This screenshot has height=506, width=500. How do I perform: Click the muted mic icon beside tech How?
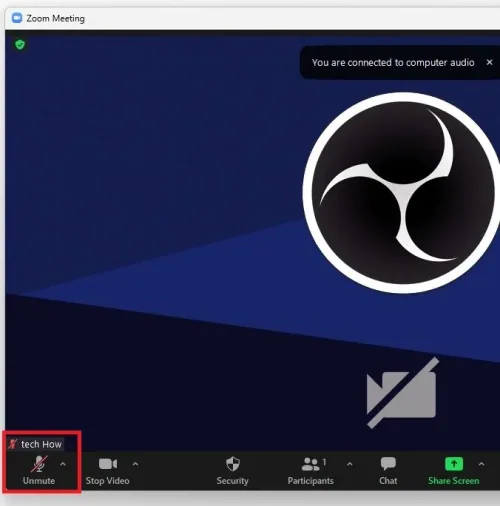(x=13, y=444)
